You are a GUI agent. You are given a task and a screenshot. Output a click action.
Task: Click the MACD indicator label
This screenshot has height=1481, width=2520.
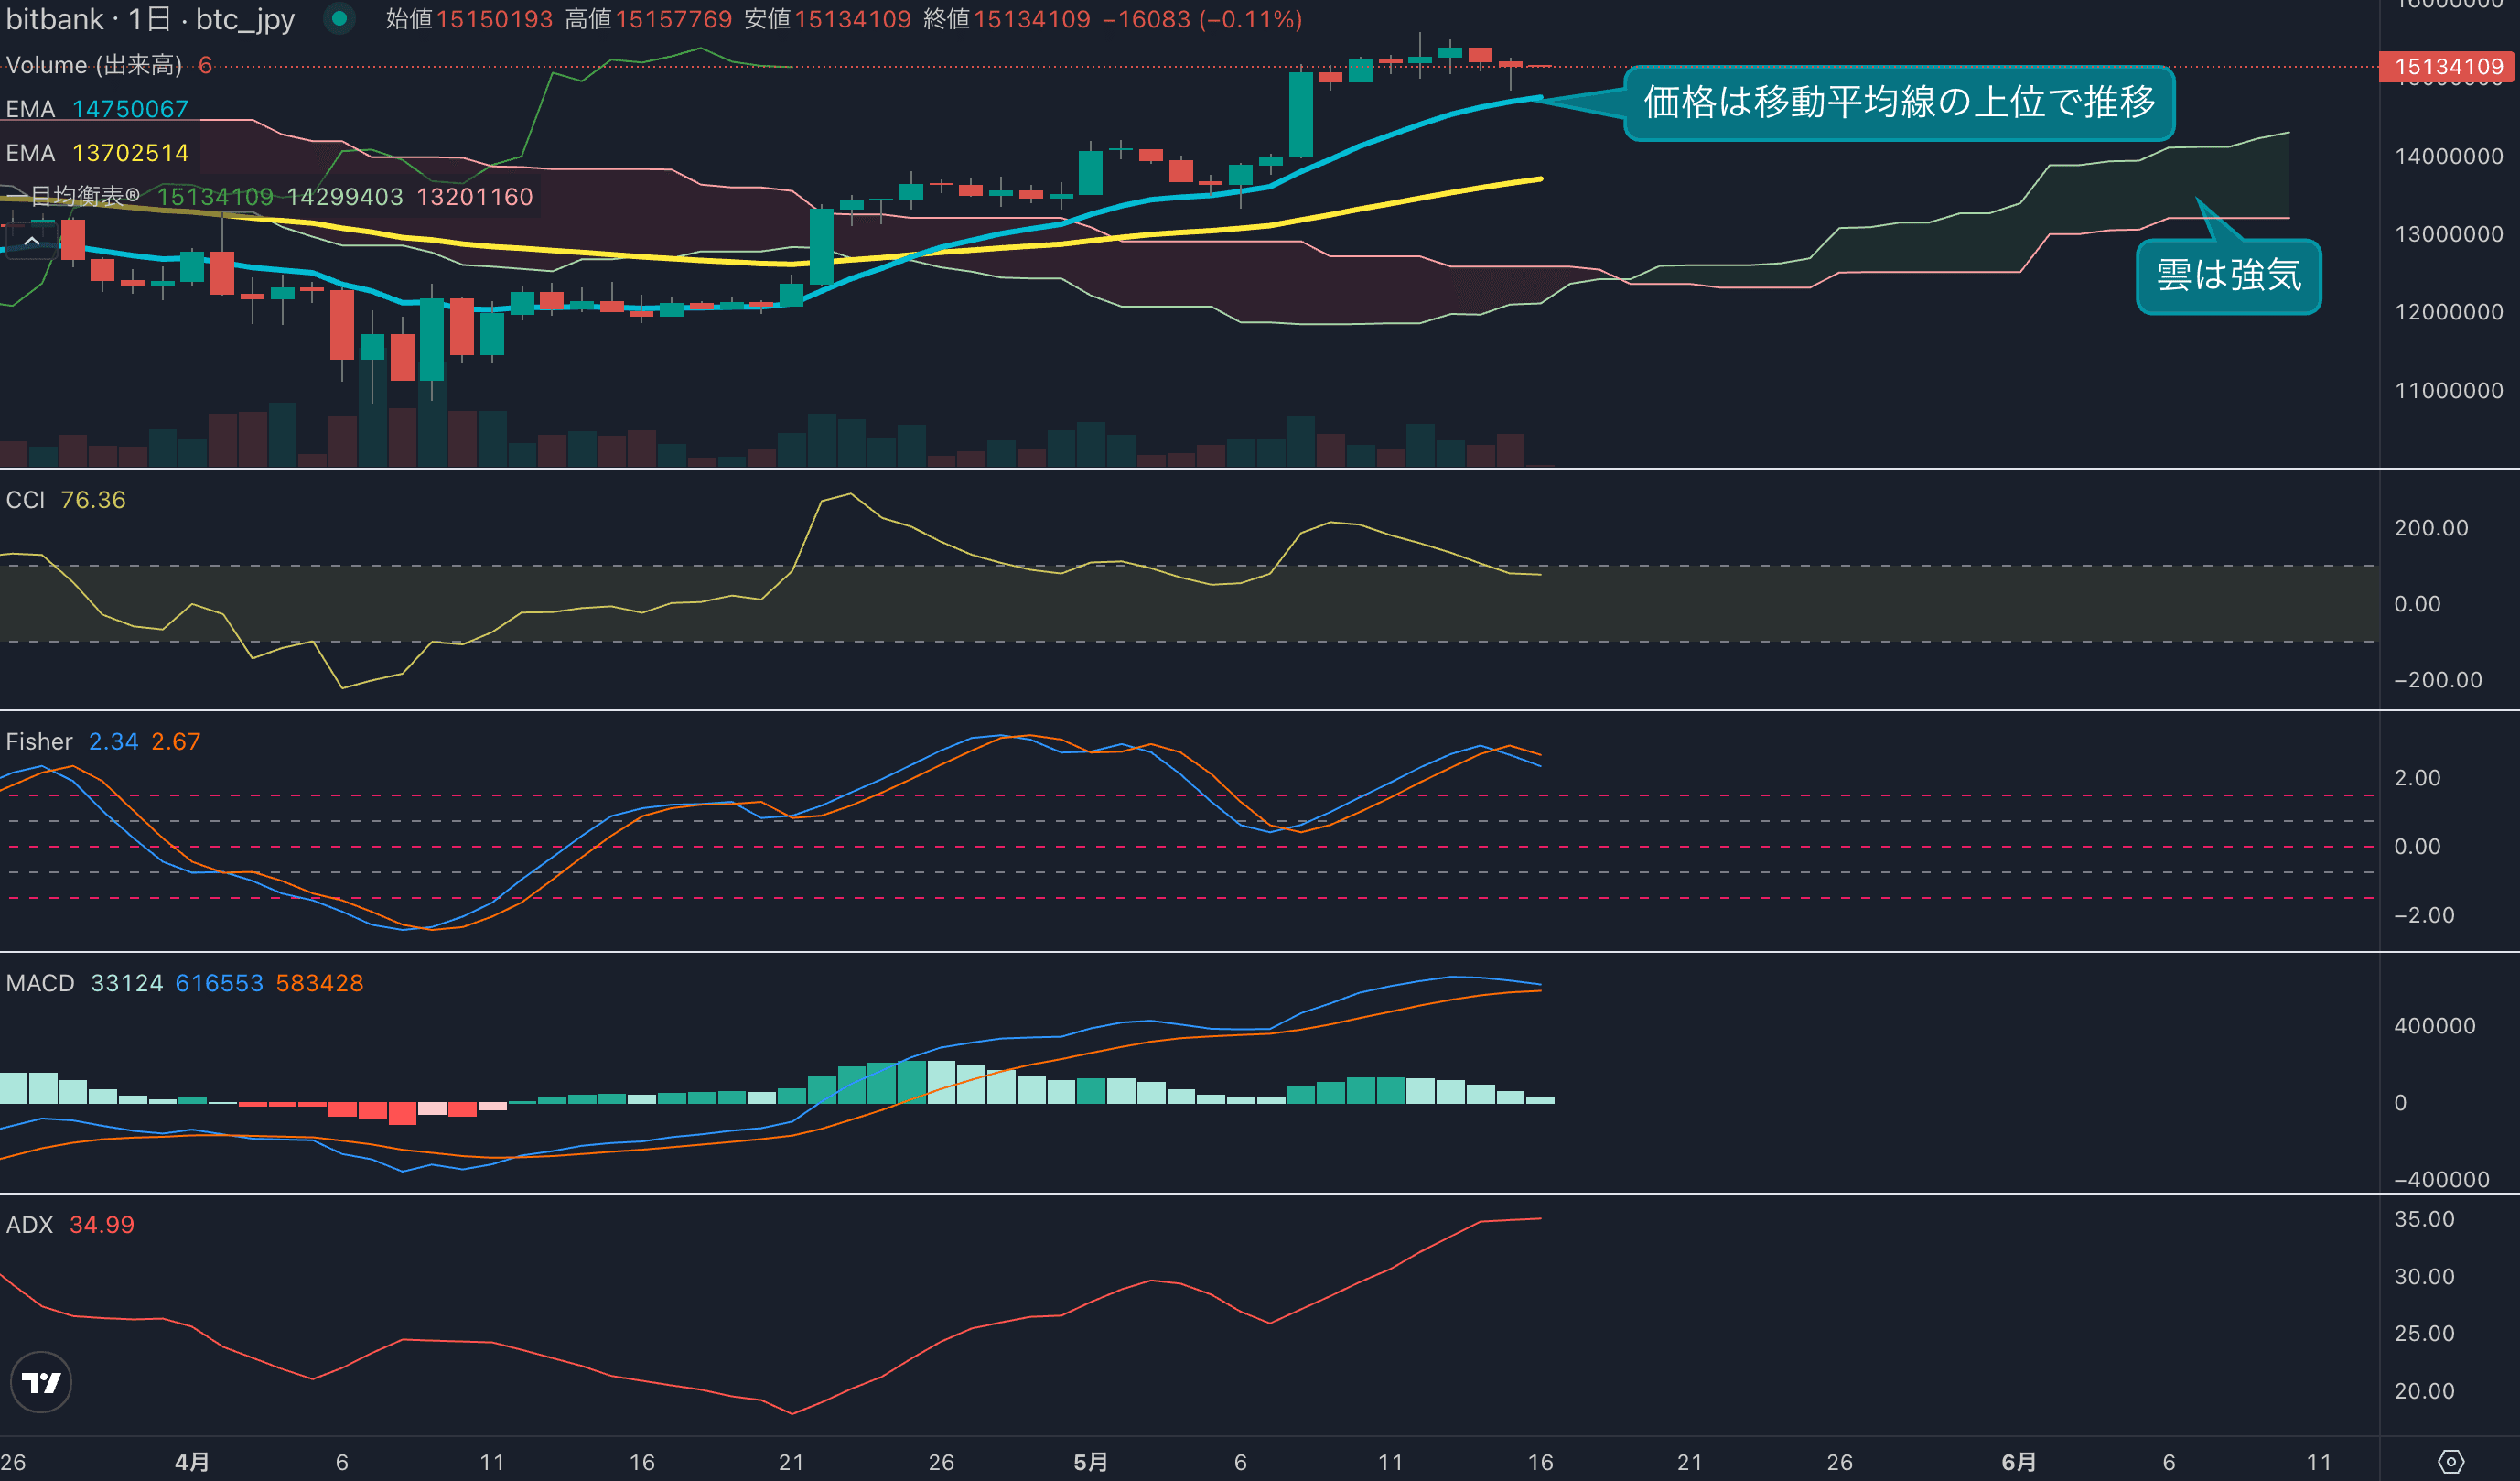coord(40,983)
